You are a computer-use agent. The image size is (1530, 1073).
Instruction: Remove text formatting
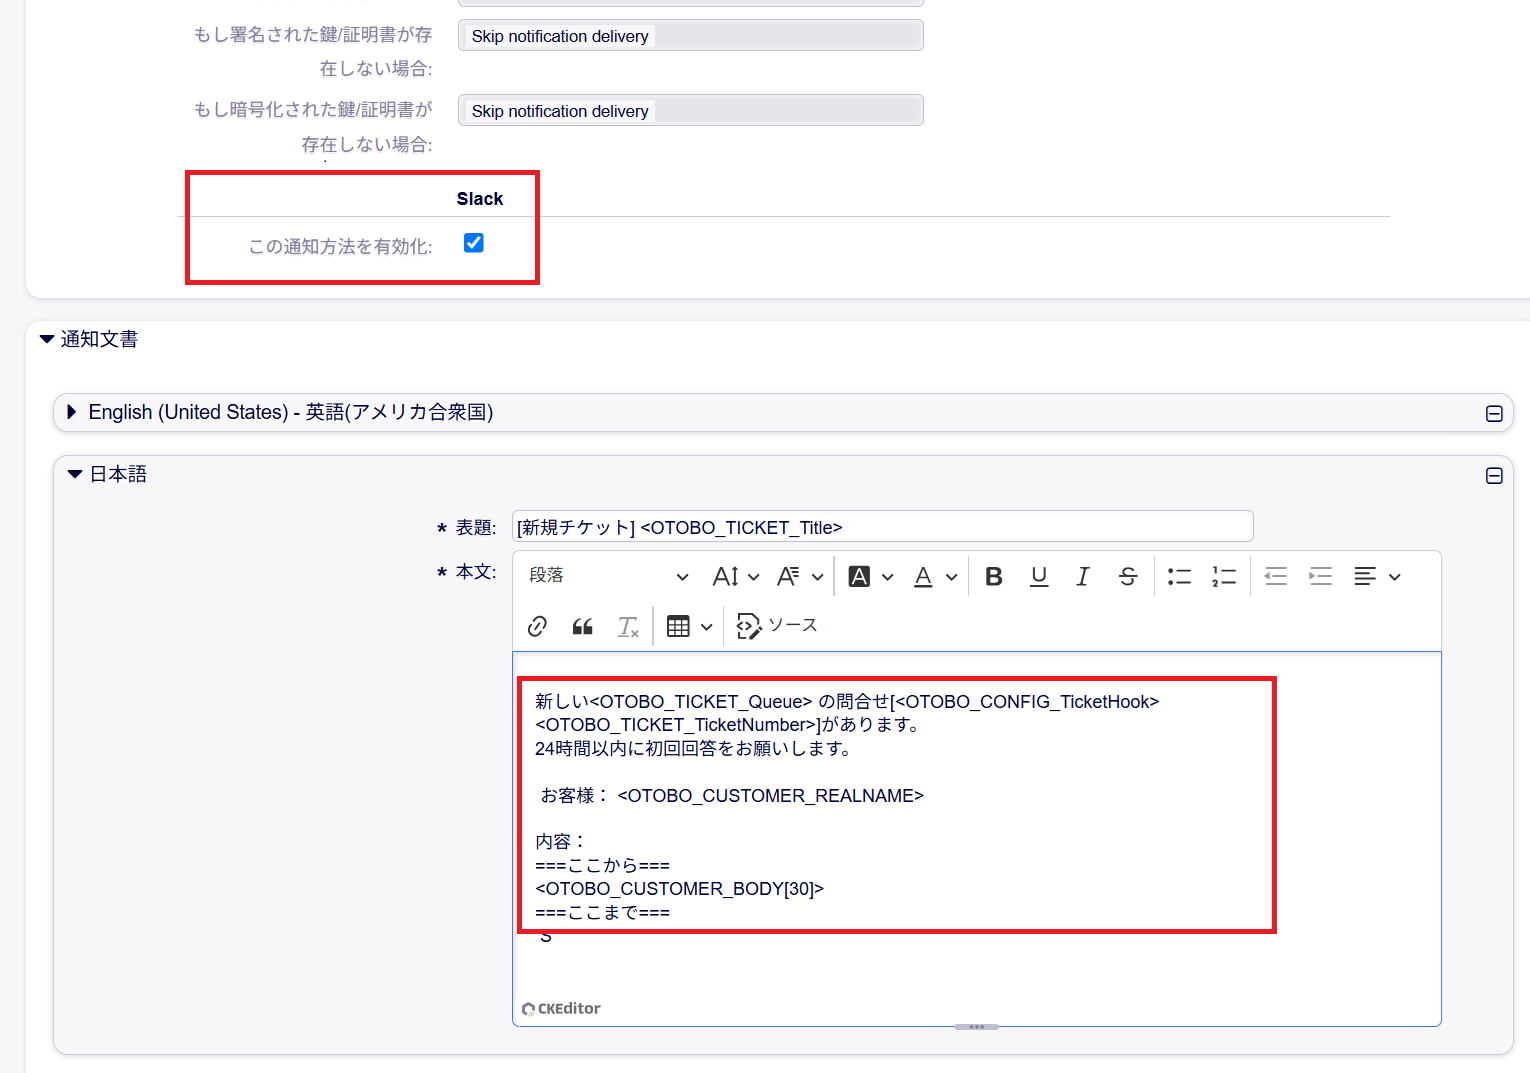(627, 626)
